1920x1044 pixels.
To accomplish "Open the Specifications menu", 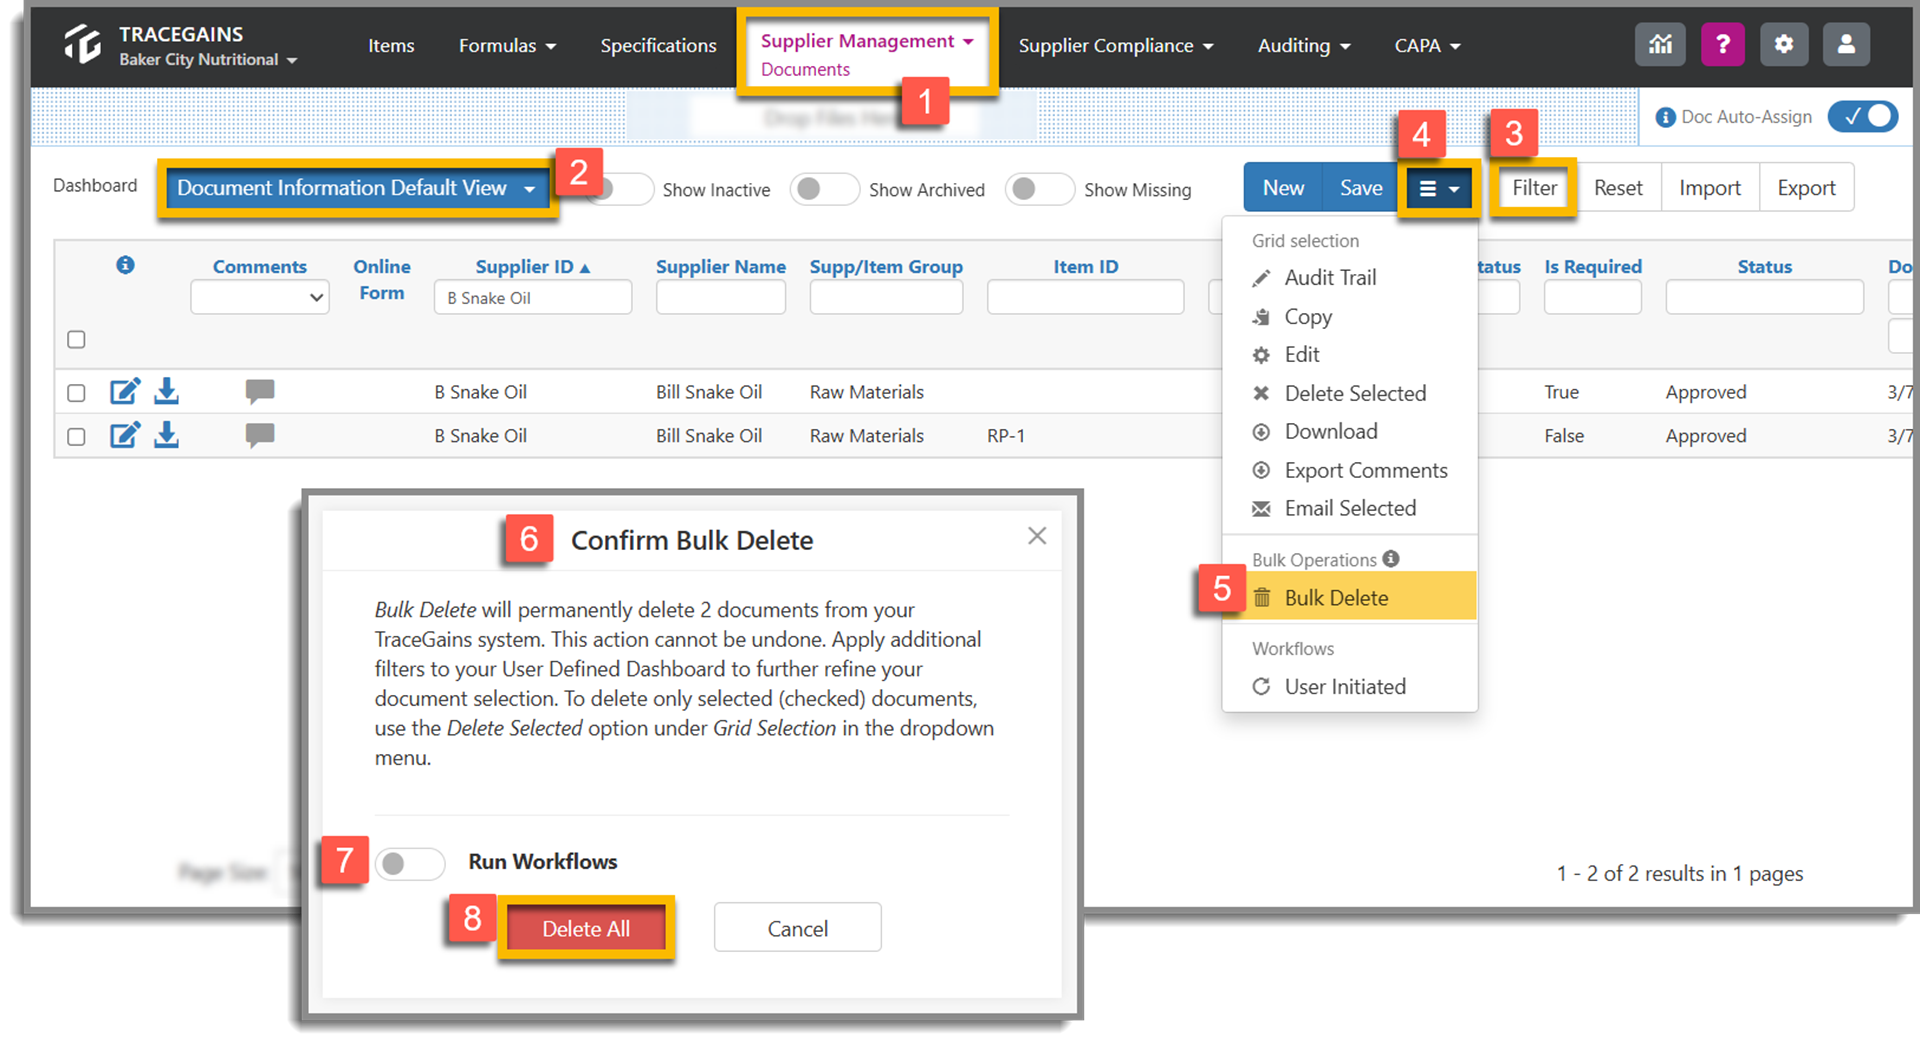I will pyautogui.click(x=658, y=46).
